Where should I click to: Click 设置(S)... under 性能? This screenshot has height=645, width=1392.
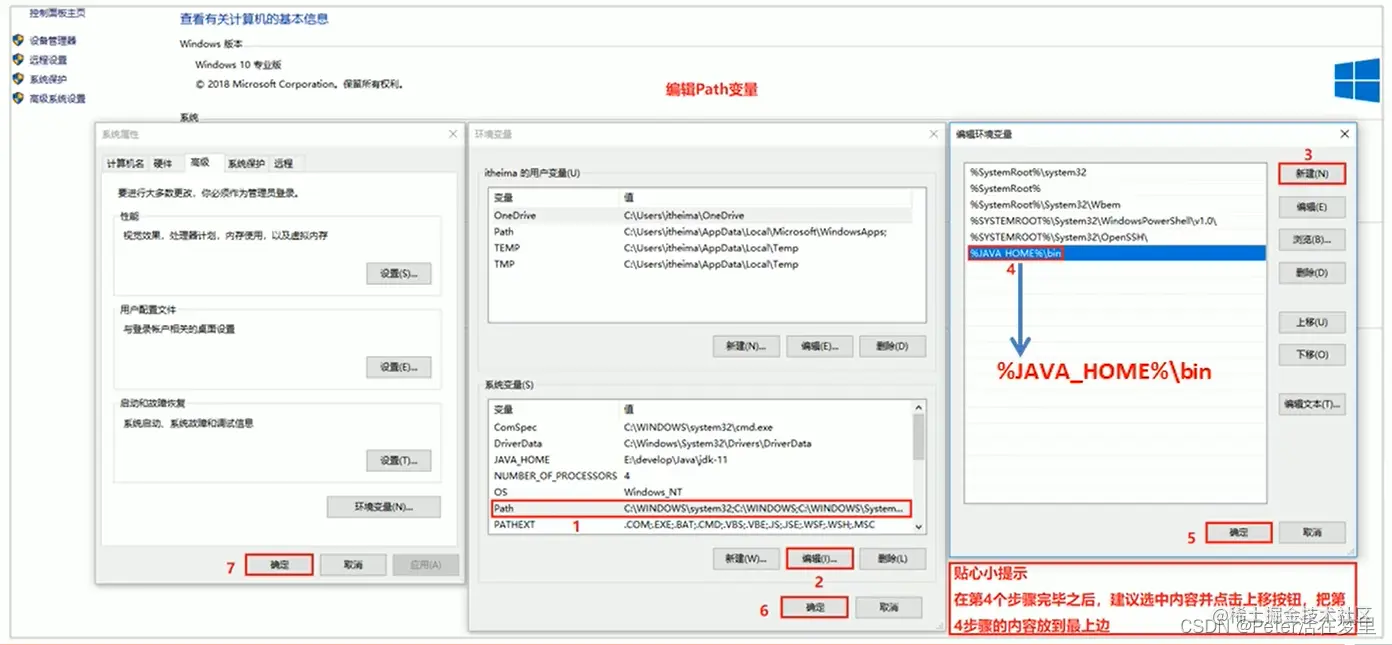(x=398, y=273)
